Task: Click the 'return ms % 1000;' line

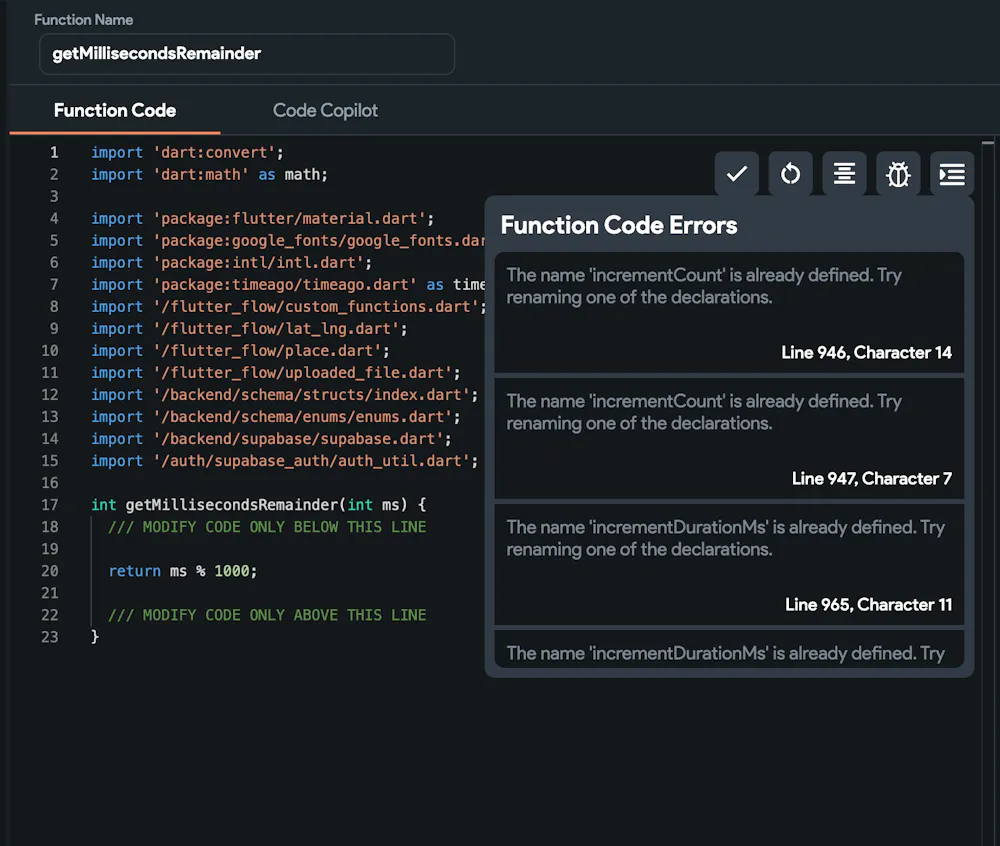Action: pos(183,571)
